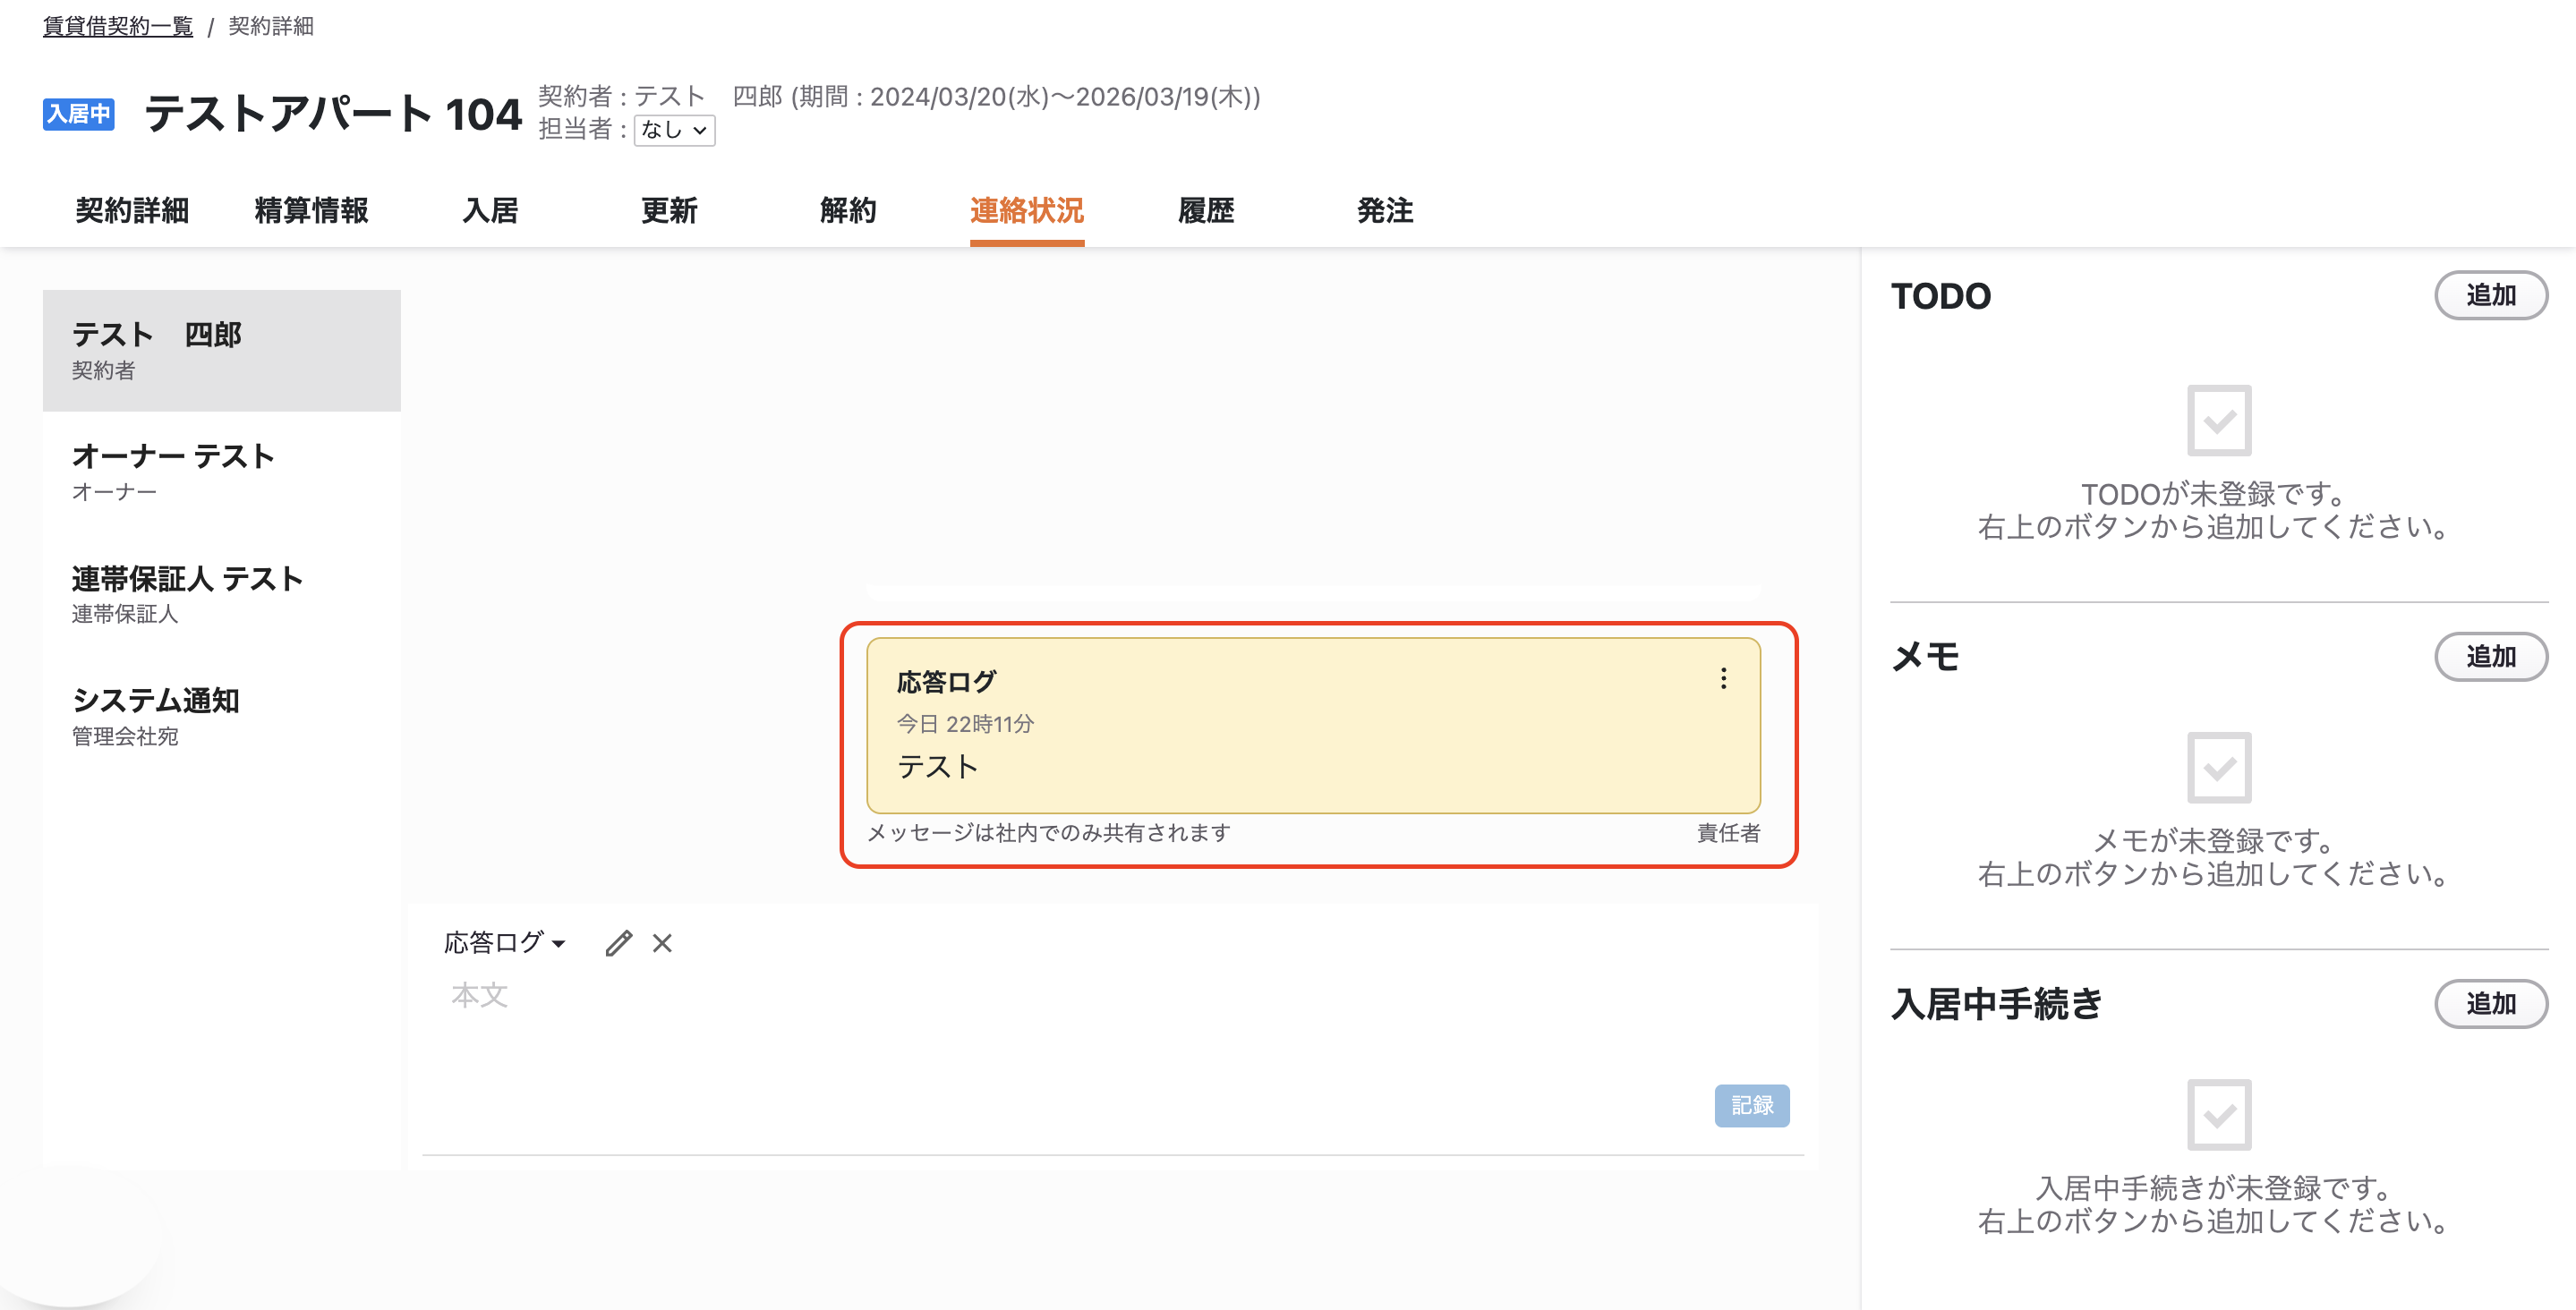Click the TODO empty-state checkbox icon
Viewport: 2576px width, 1310px height.
(x=2219, y=420)
